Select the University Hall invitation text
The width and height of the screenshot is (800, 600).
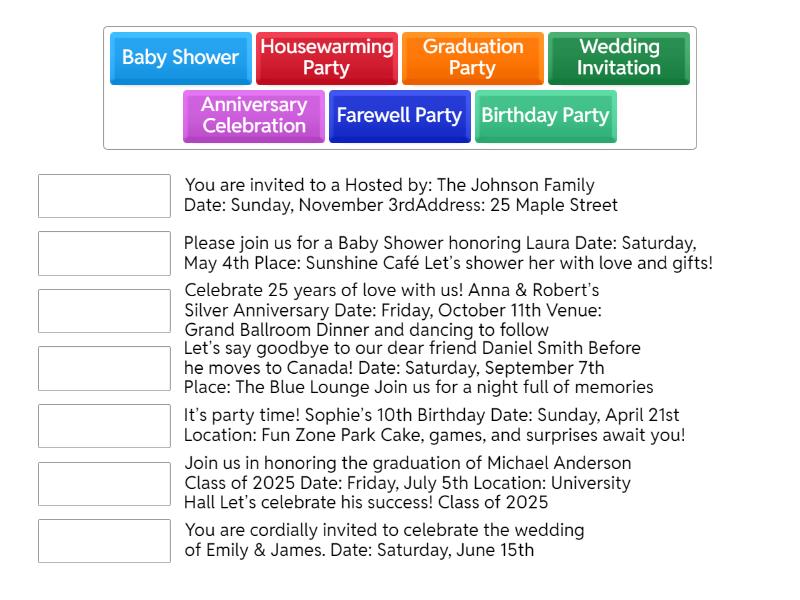tap(407, 483)
